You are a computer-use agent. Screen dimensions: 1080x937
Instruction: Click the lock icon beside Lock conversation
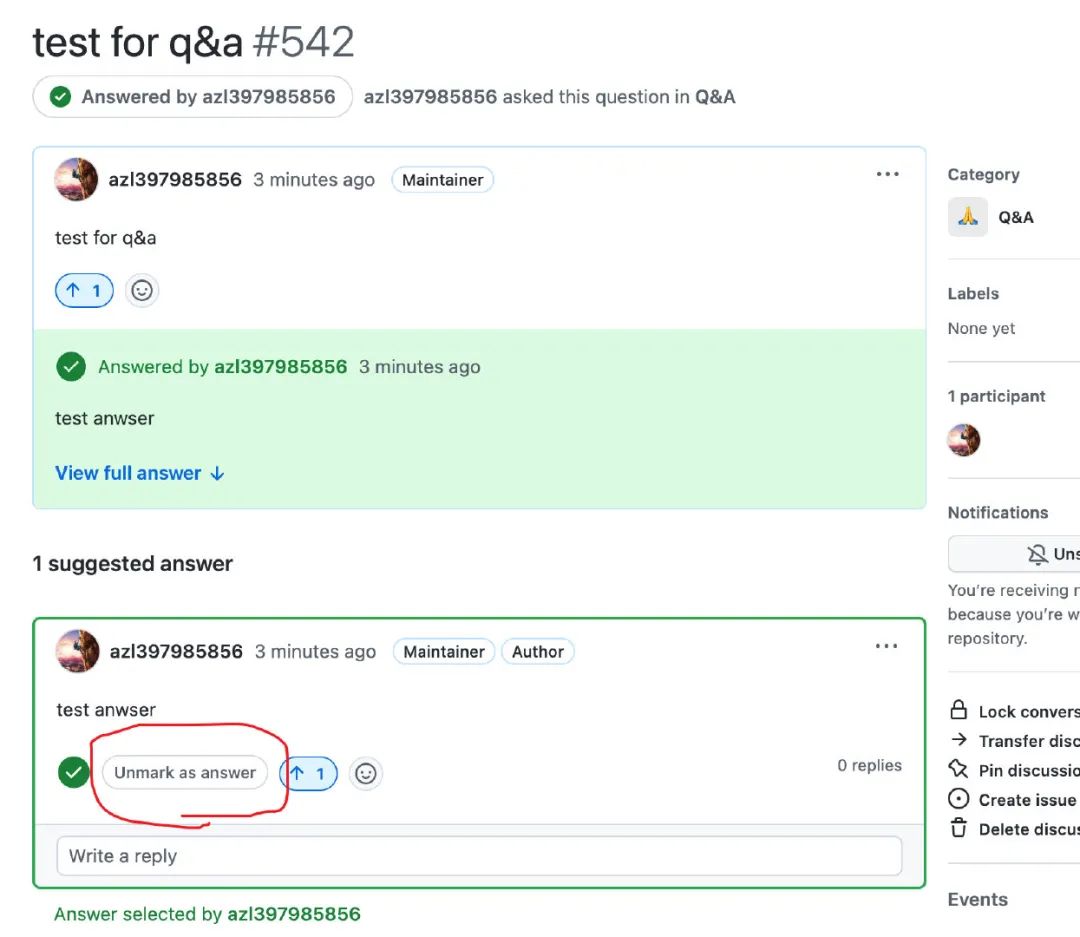(x=959, y=710)
